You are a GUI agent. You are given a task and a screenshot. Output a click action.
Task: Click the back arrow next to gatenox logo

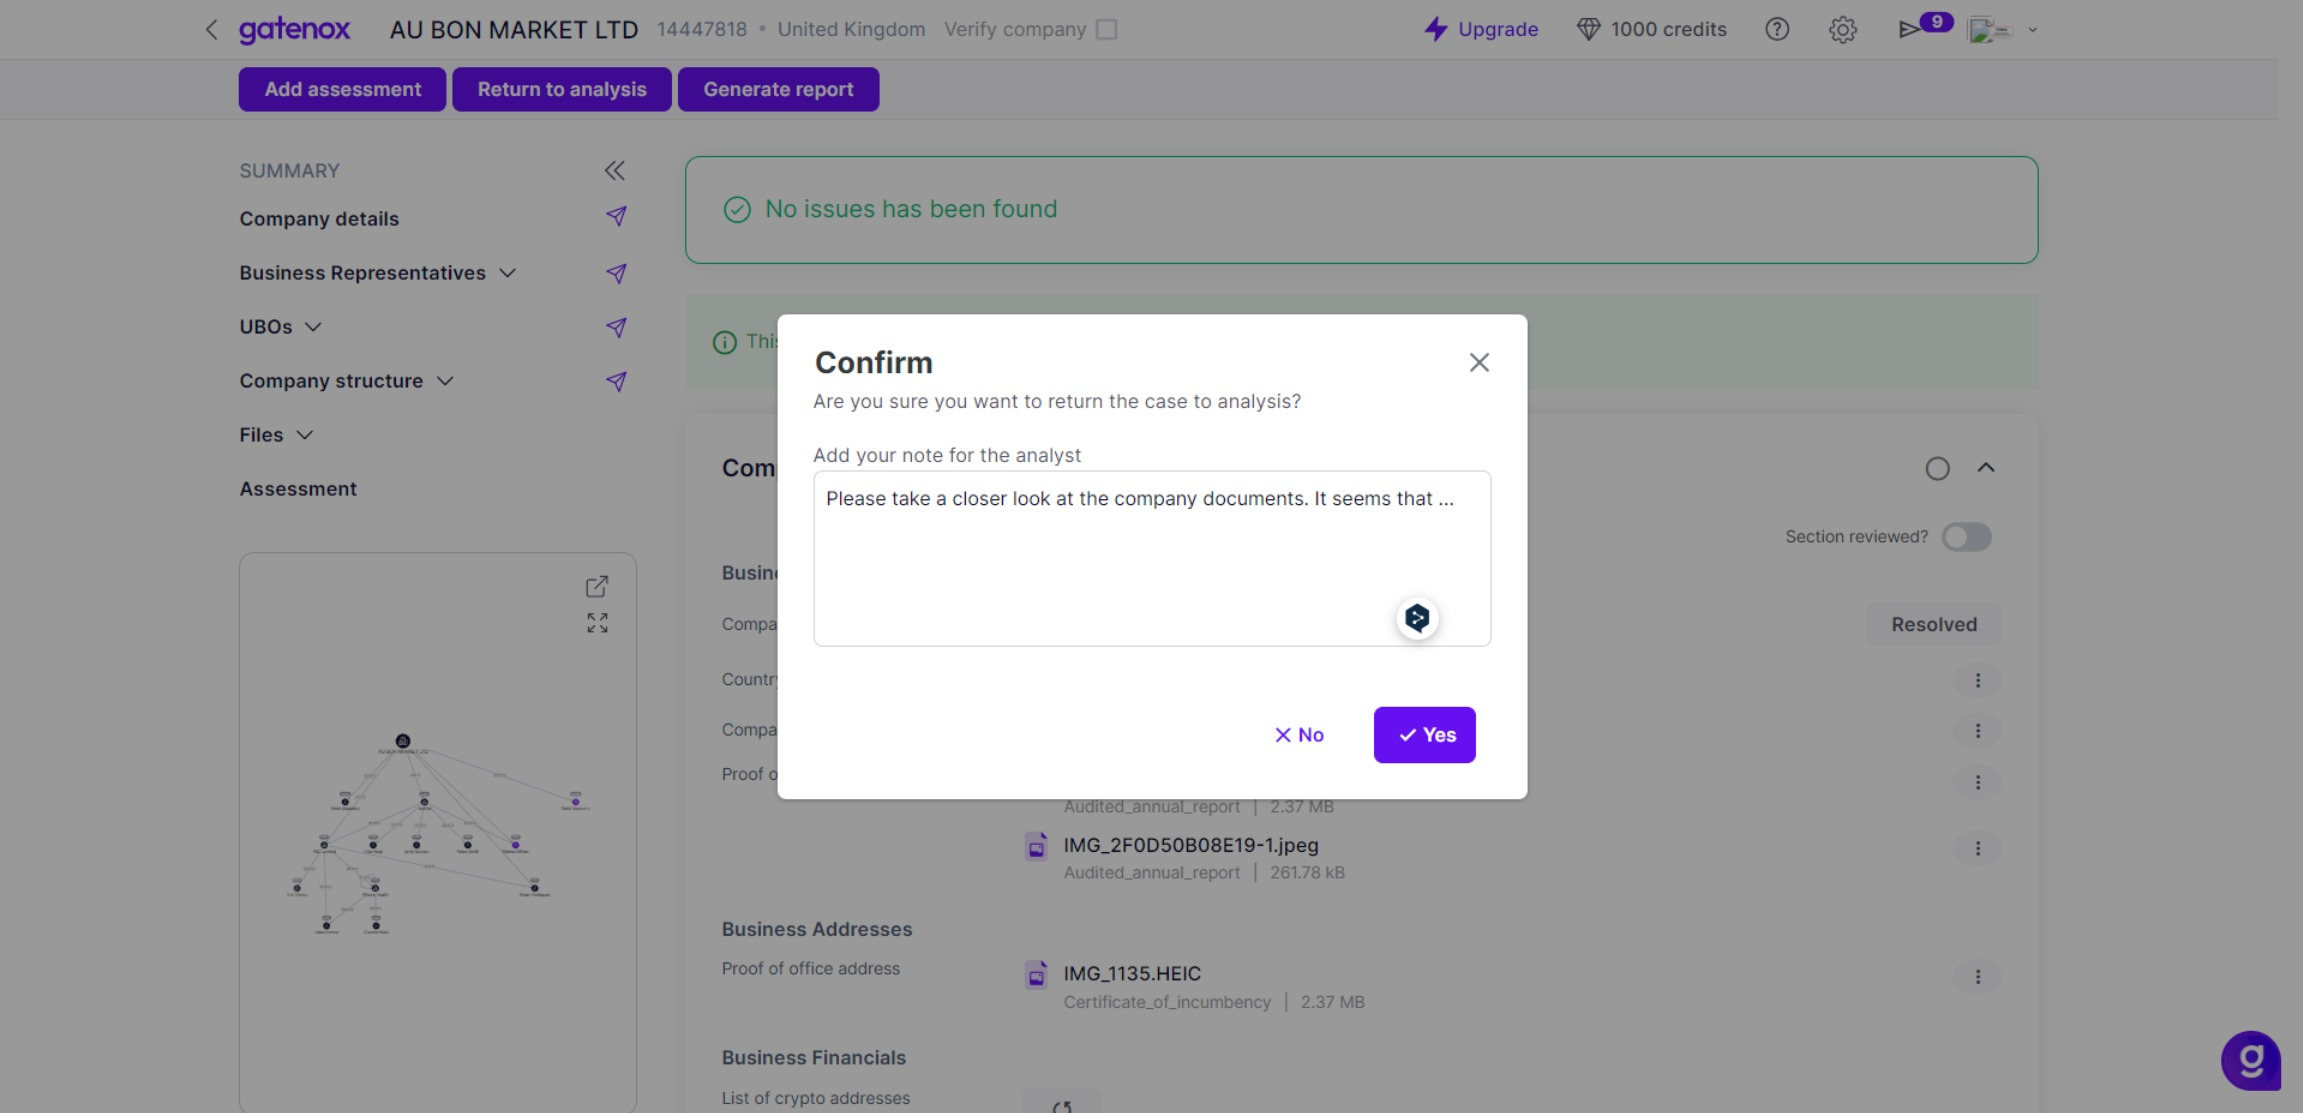click(211, 29)
